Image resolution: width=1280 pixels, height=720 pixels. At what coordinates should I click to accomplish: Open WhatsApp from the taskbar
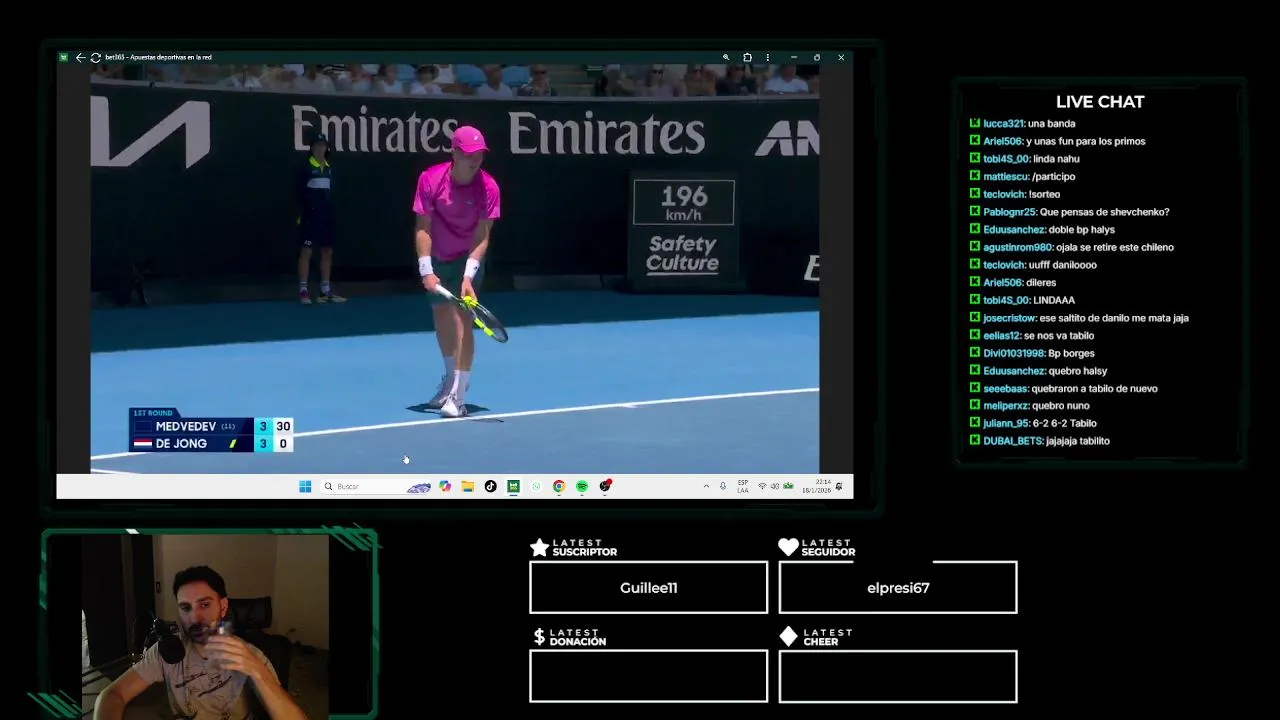(536, 487)
